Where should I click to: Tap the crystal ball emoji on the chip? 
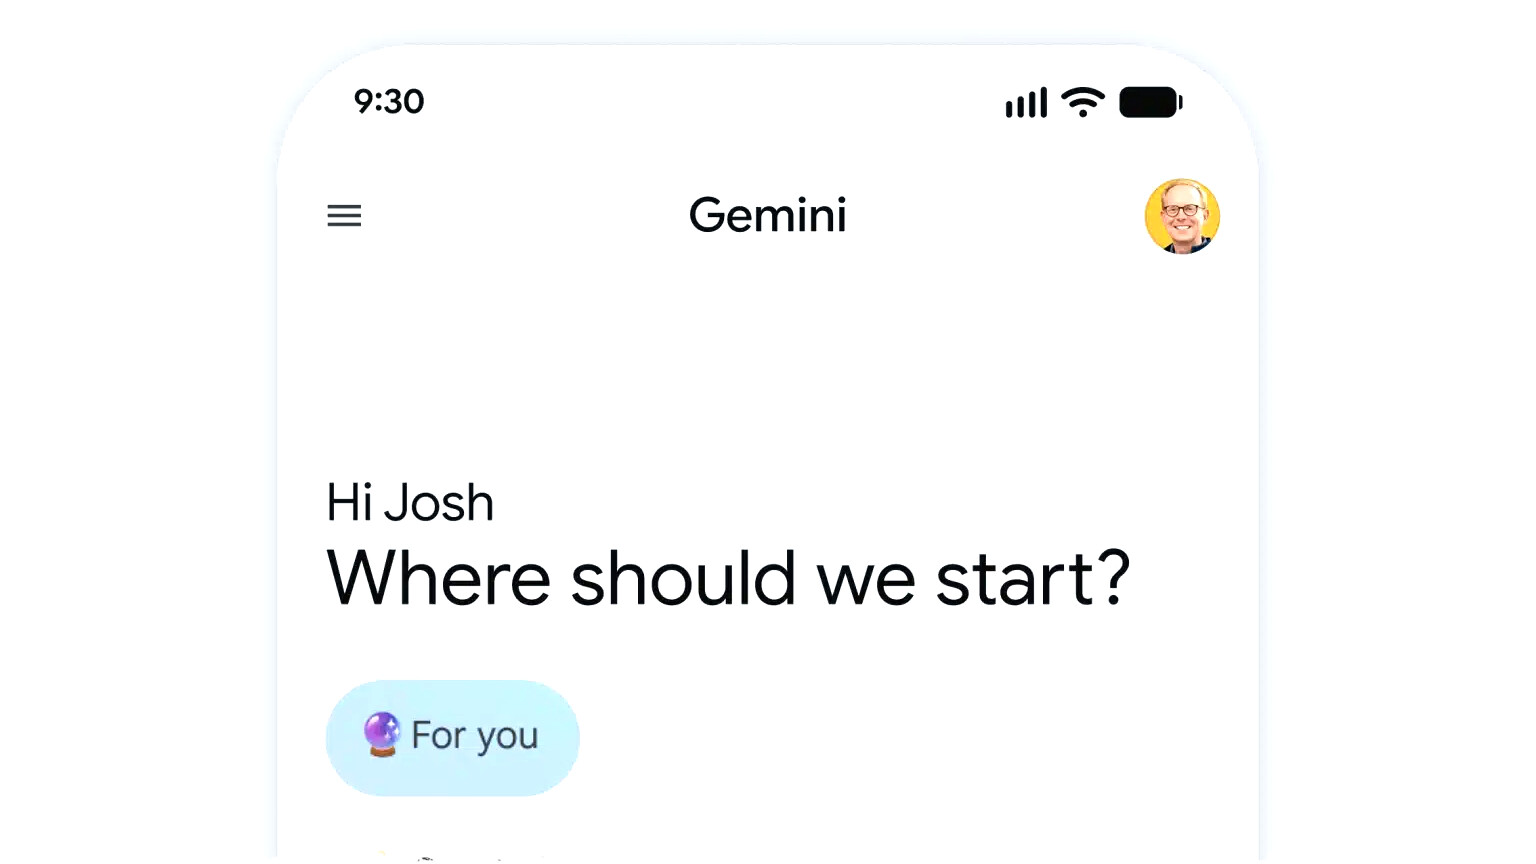[381, 736]
